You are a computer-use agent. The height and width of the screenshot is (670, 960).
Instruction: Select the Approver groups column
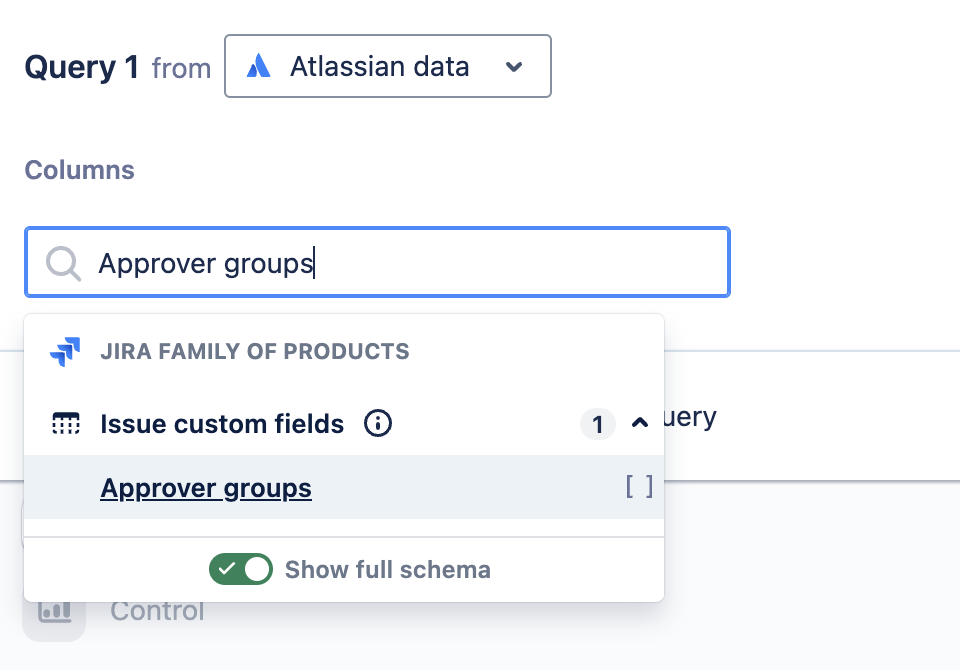pos(344,487)
